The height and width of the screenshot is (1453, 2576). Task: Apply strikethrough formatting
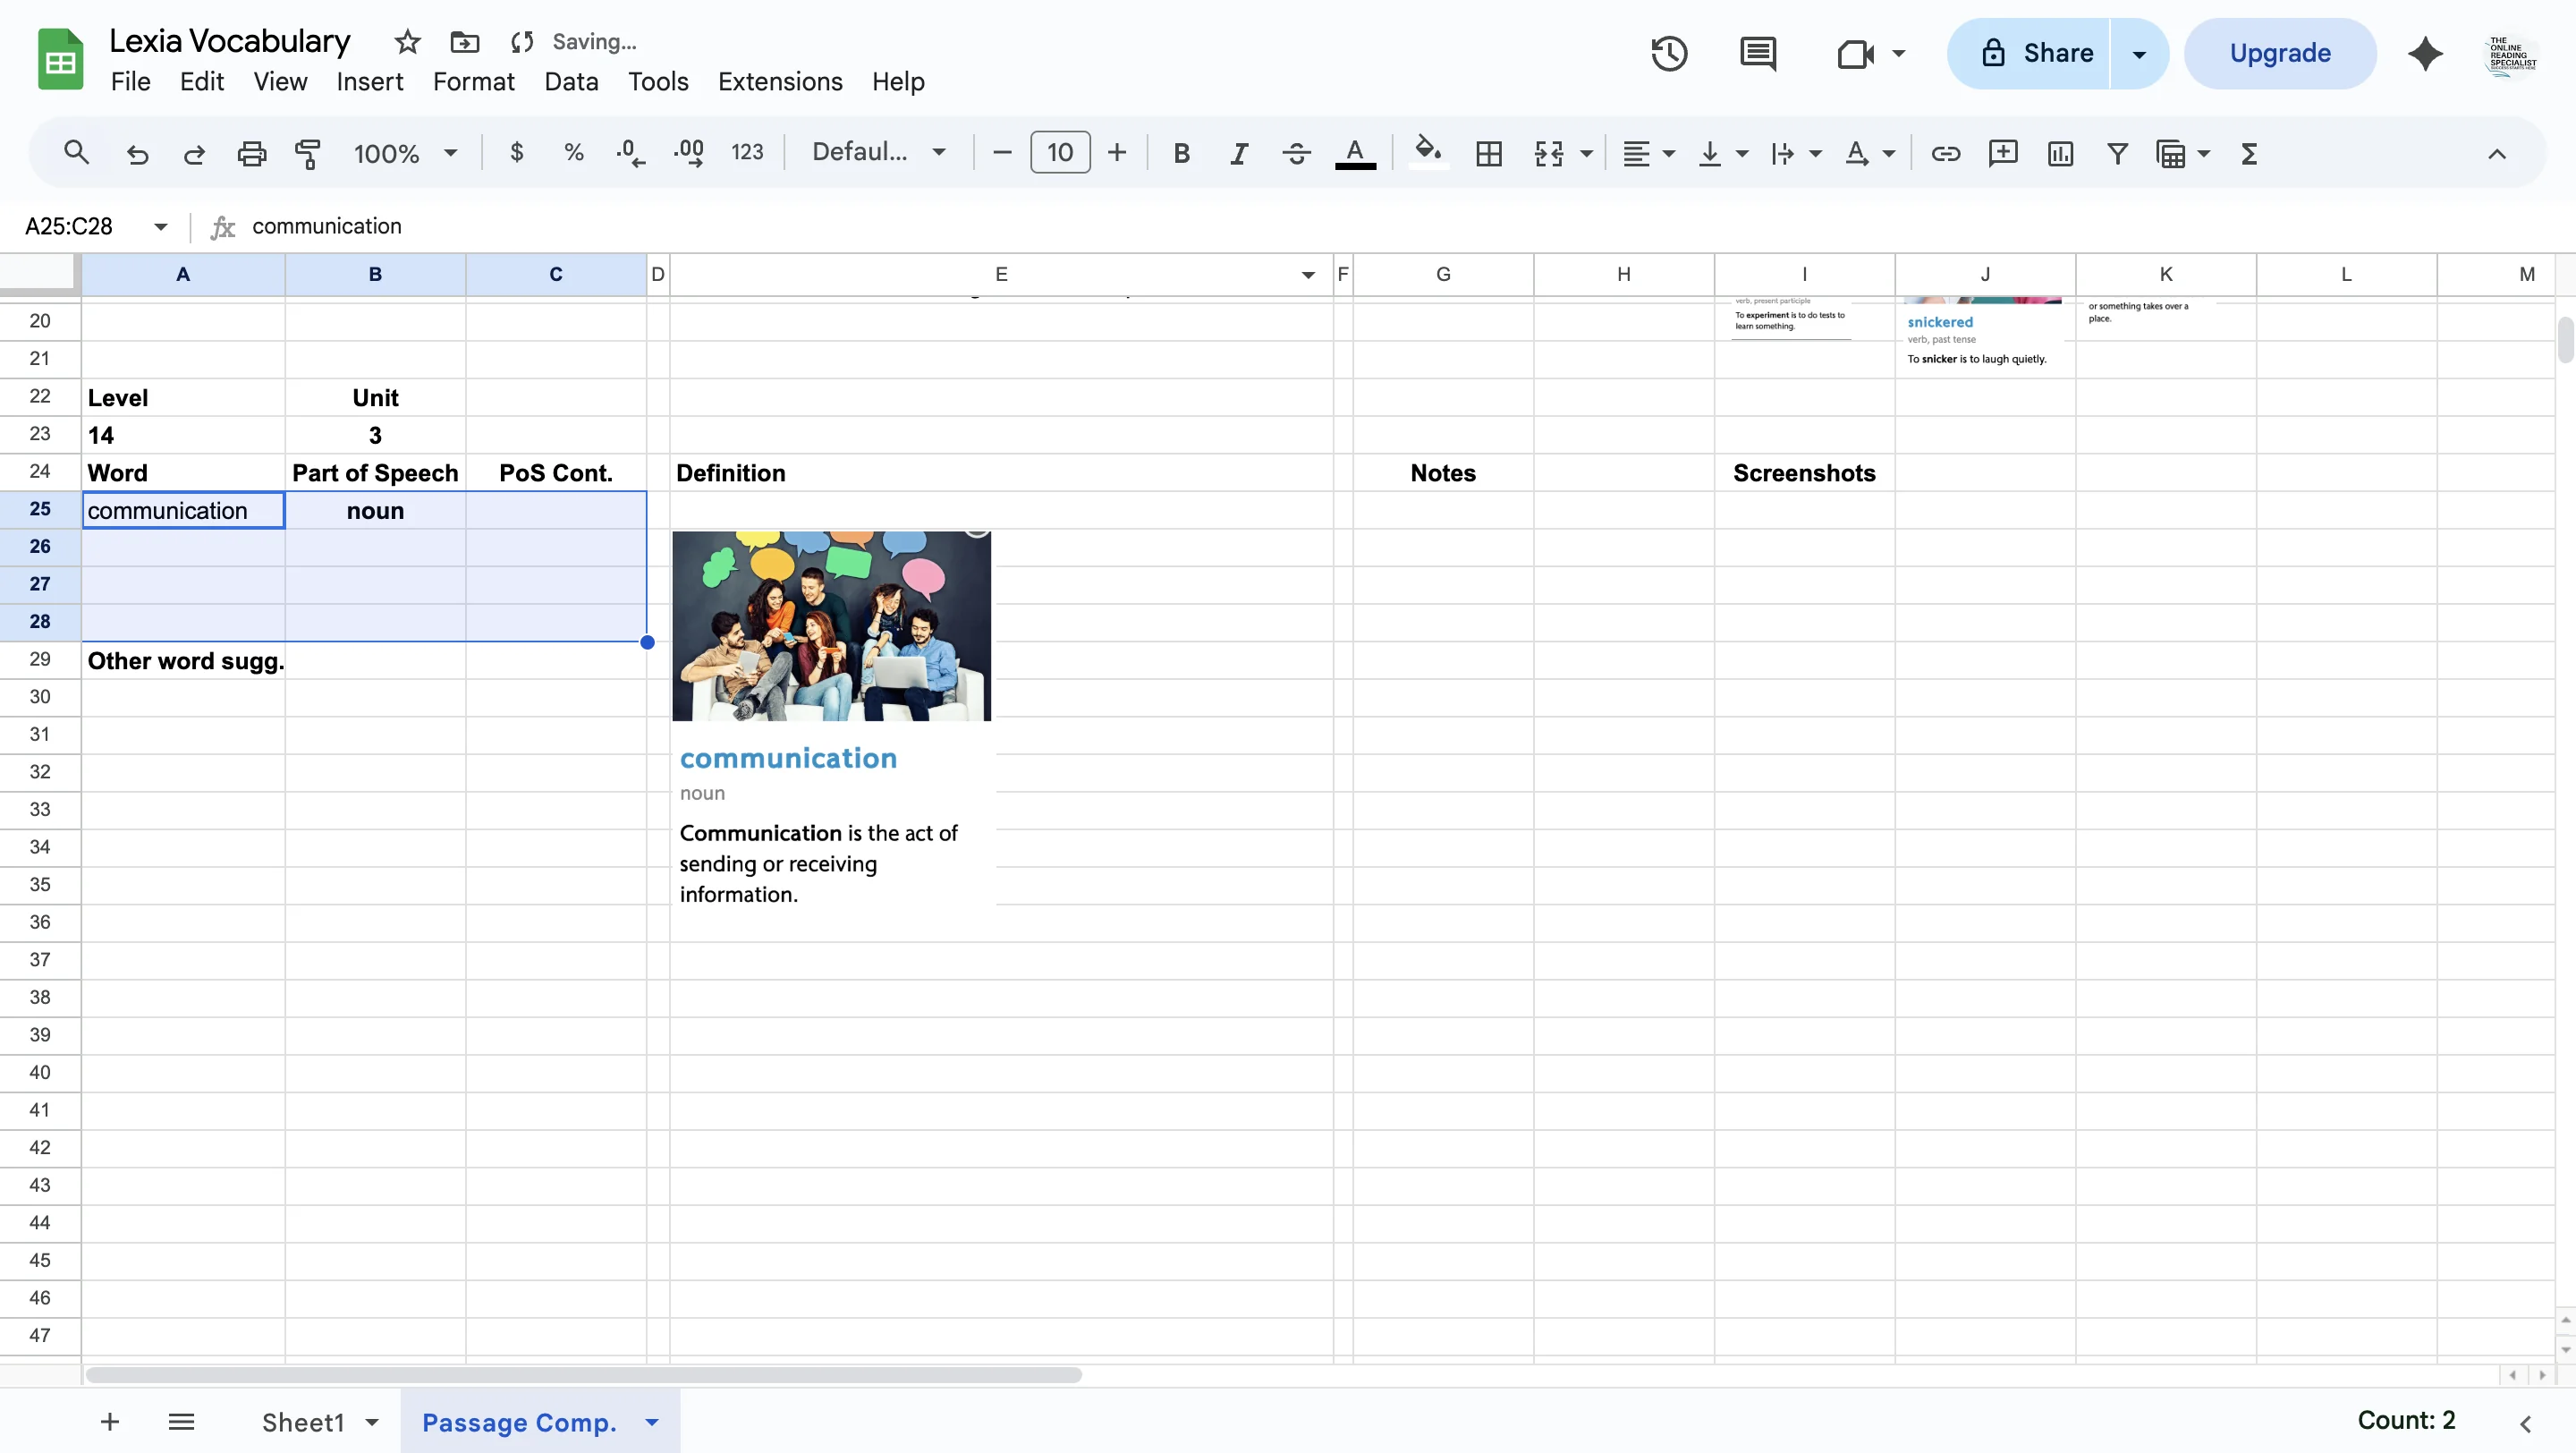(1296, 153)
